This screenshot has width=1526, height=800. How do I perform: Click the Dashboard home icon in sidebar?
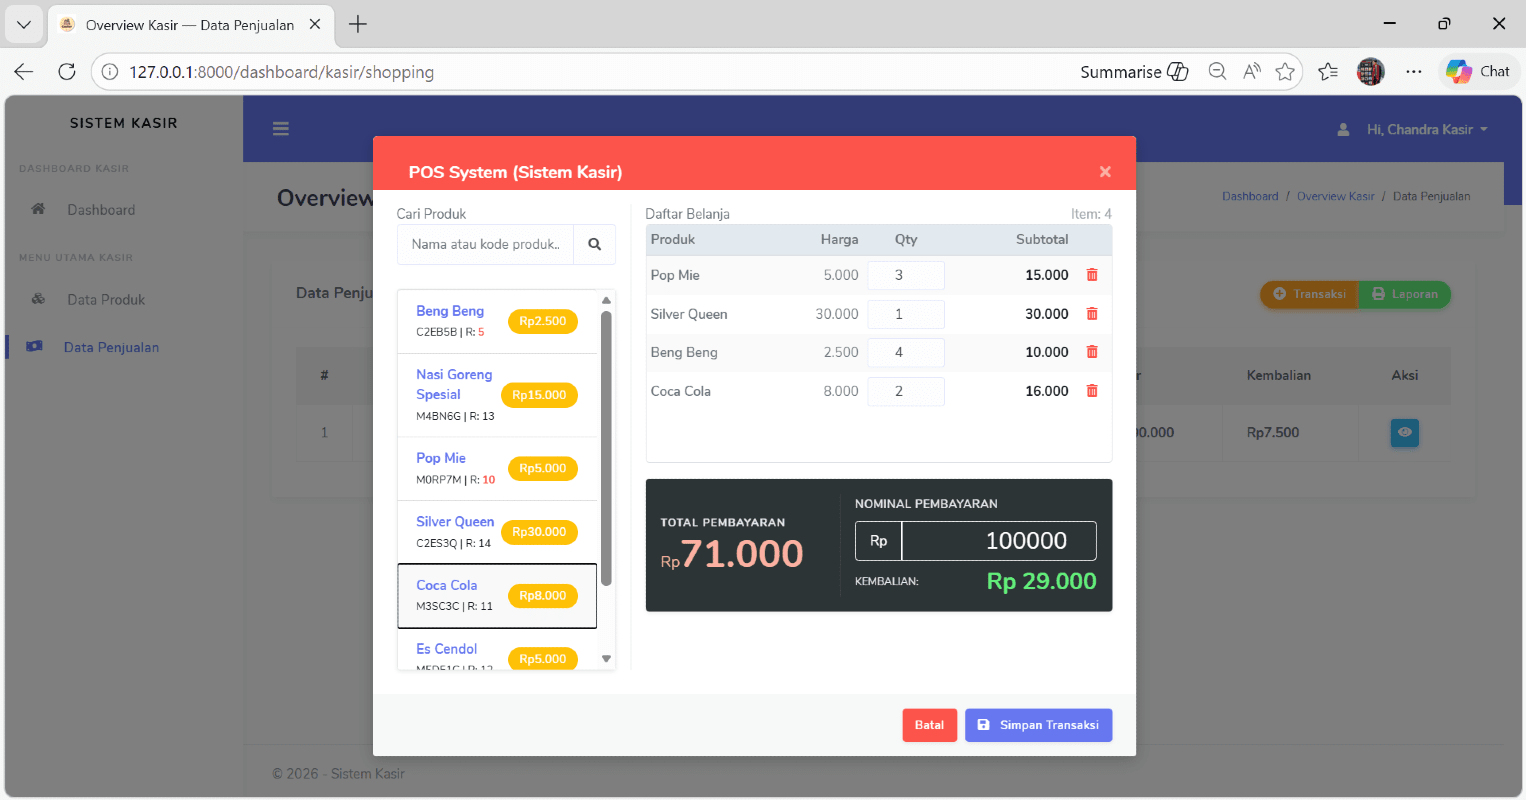38,209
